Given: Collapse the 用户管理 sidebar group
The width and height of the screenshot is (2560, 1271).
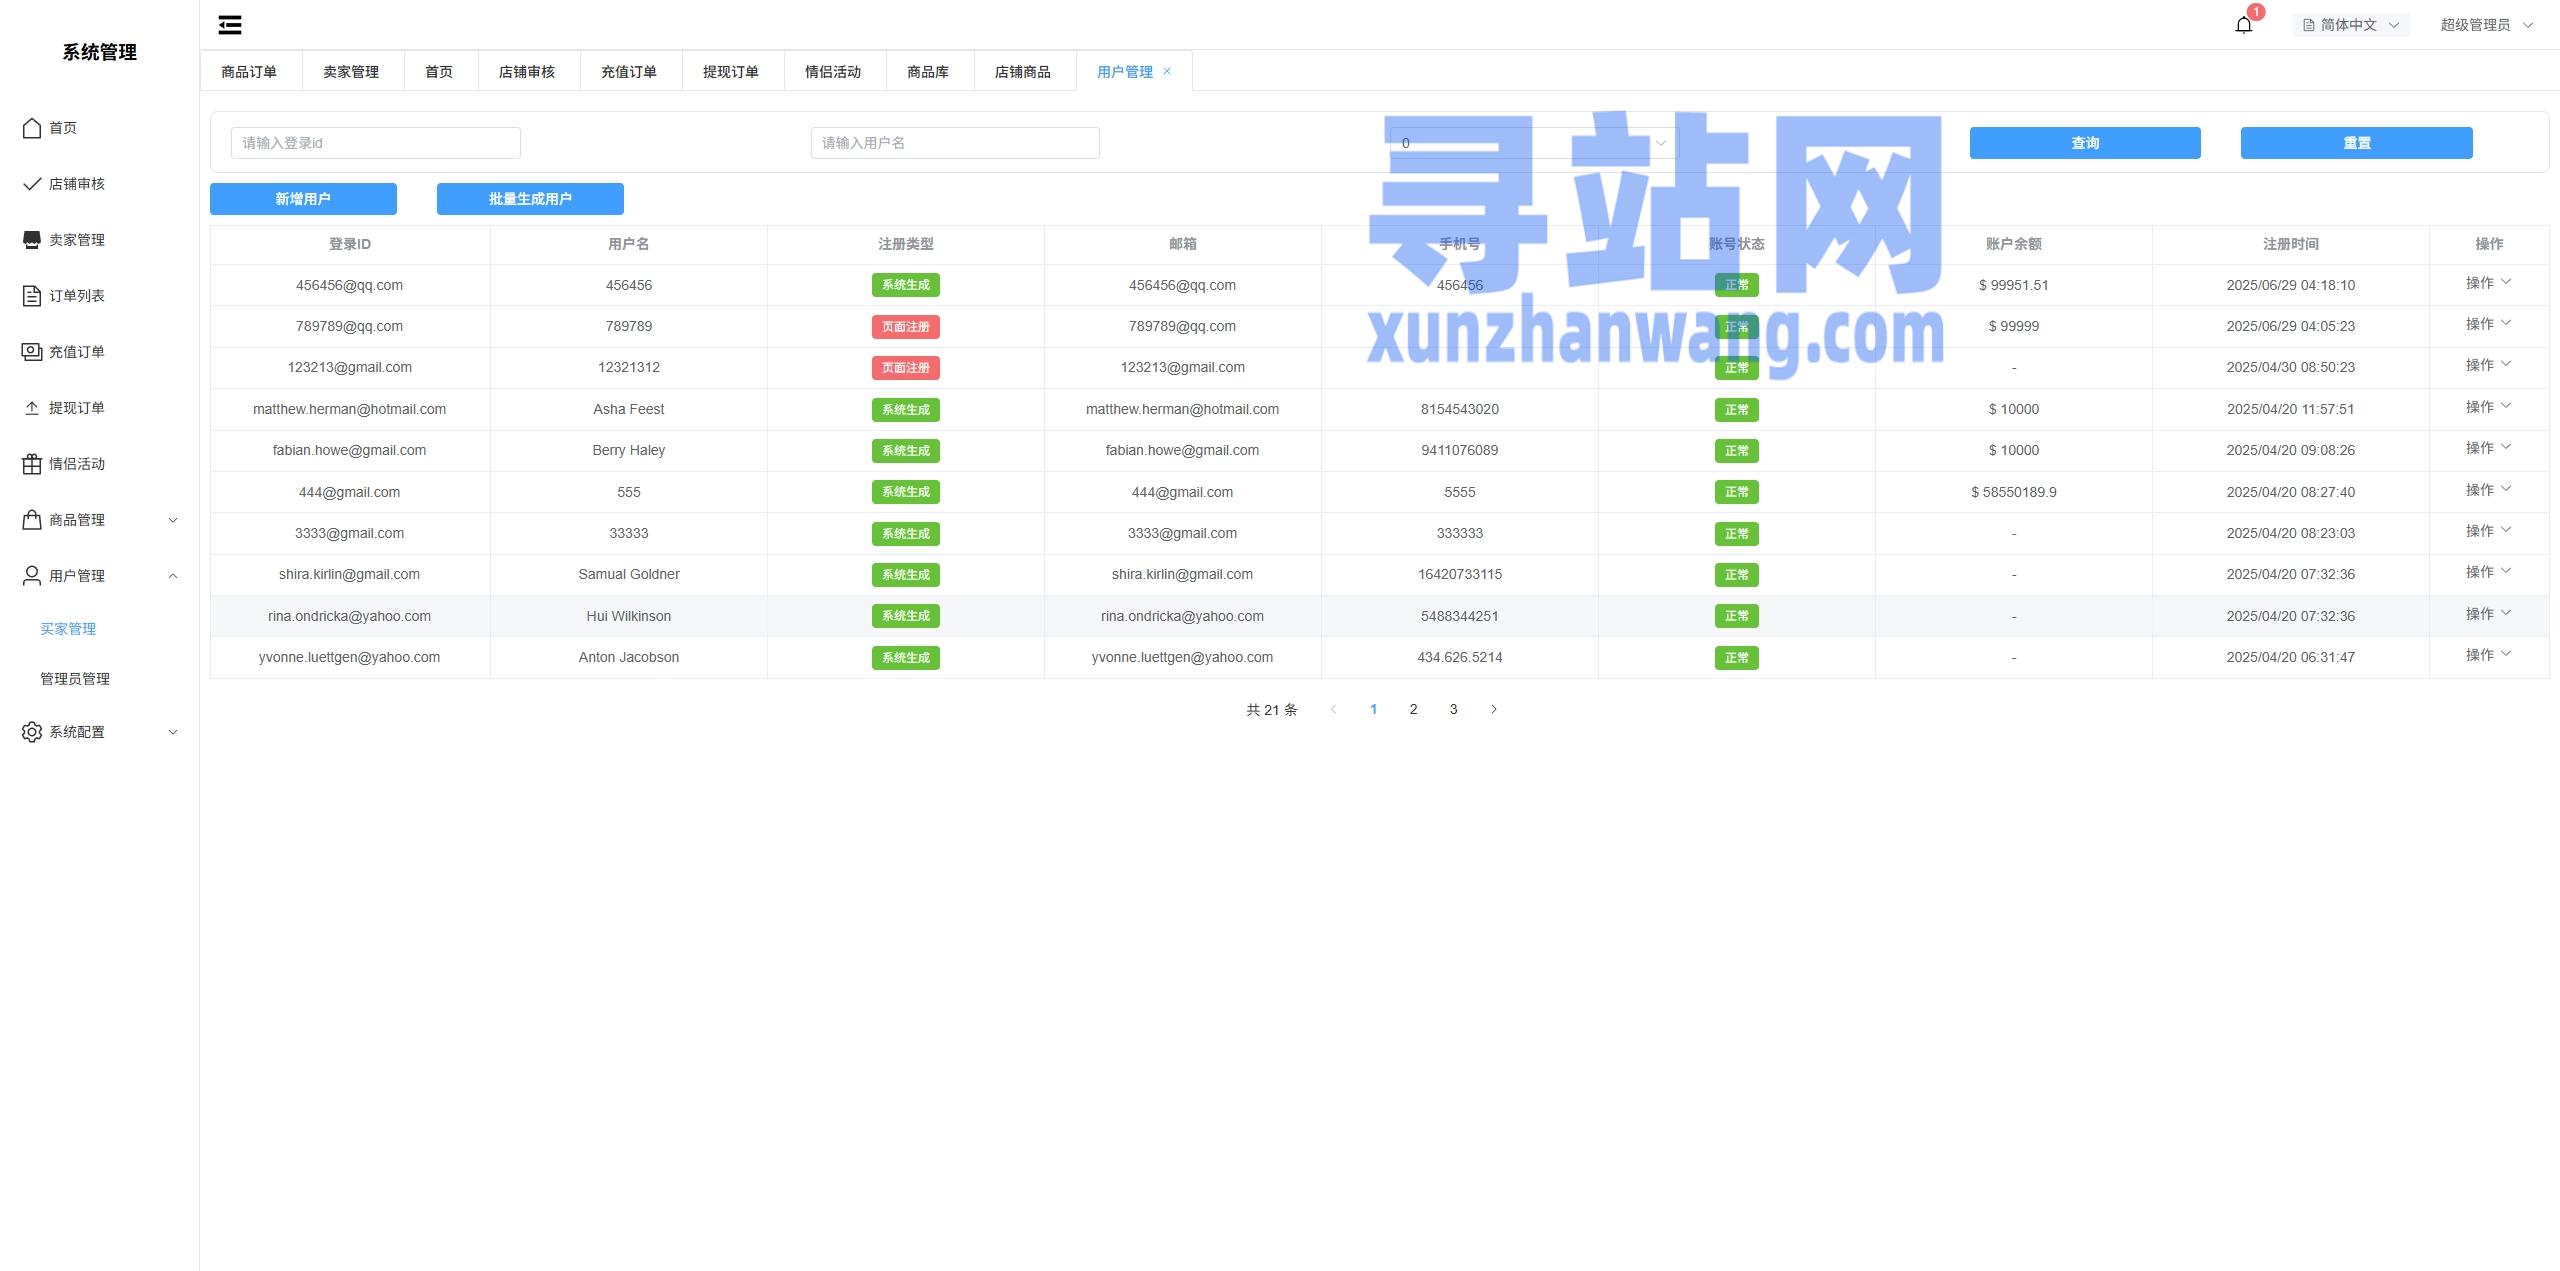Looking at the screenshot, I should (173, 576).
